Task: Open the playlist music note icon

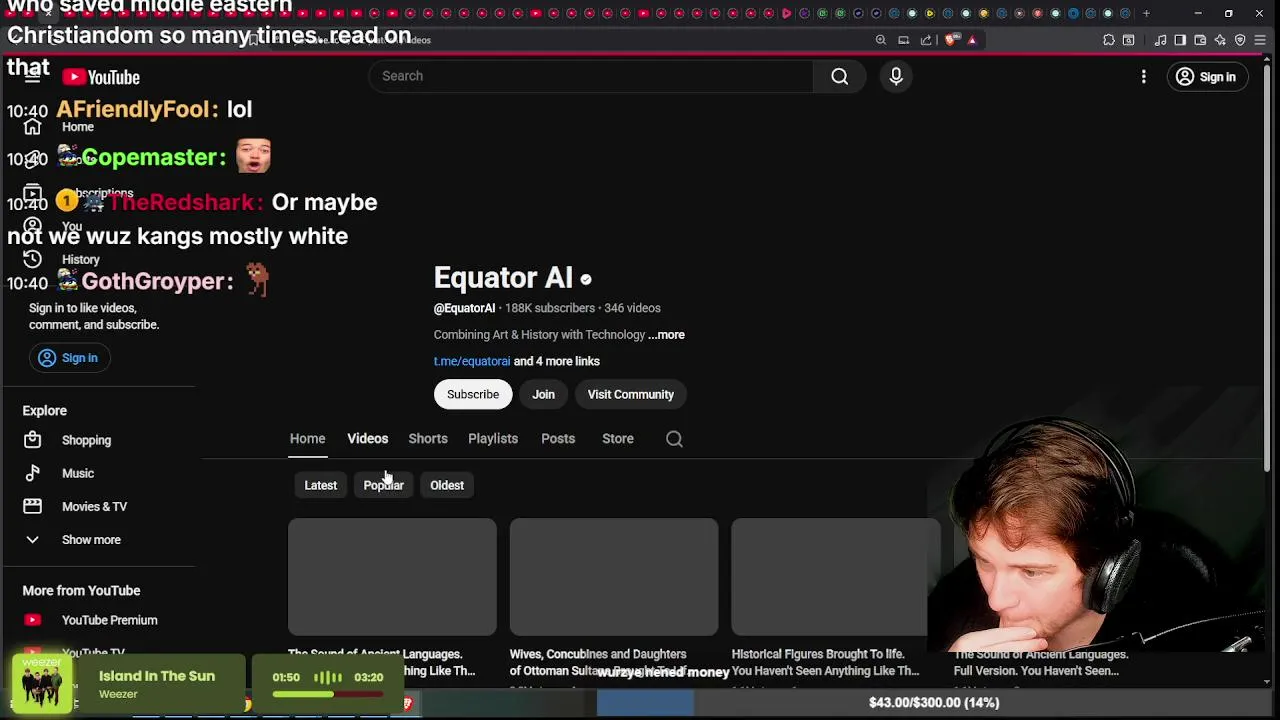Action: [x=1160, y=40]
